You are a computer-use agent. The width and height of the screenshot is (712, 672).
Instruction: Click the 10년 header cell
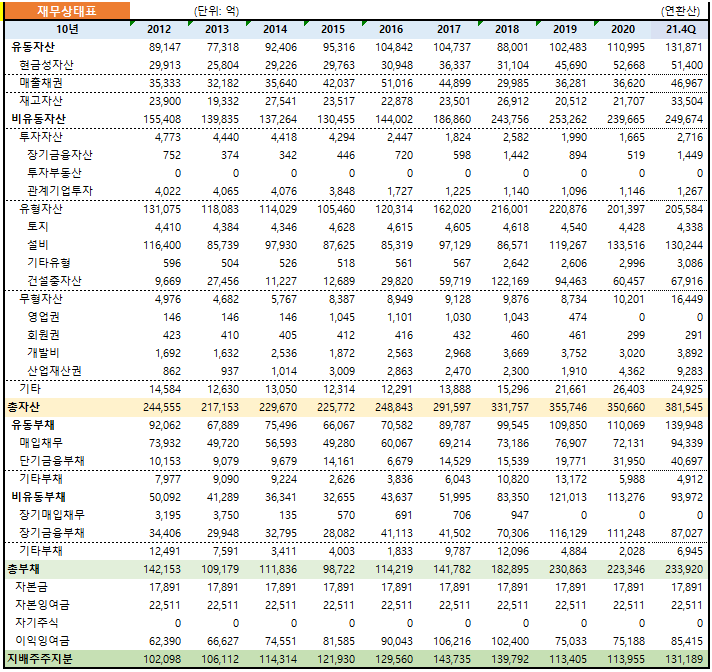point(67,29)
